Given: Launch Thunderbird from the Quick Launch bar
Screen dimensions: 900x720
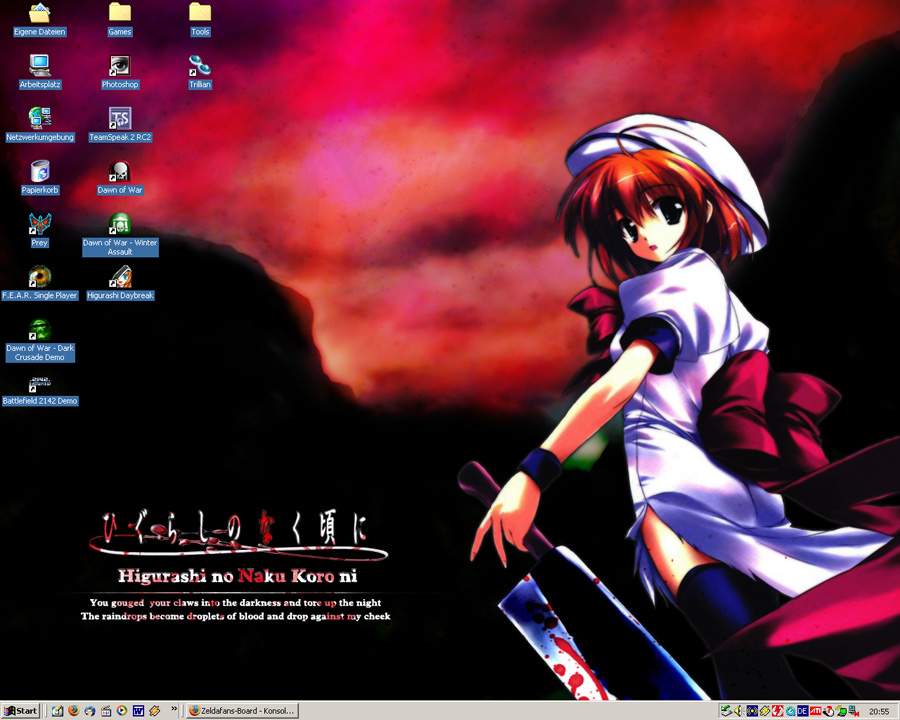Looking at the screenshot, I should [90, 711].
